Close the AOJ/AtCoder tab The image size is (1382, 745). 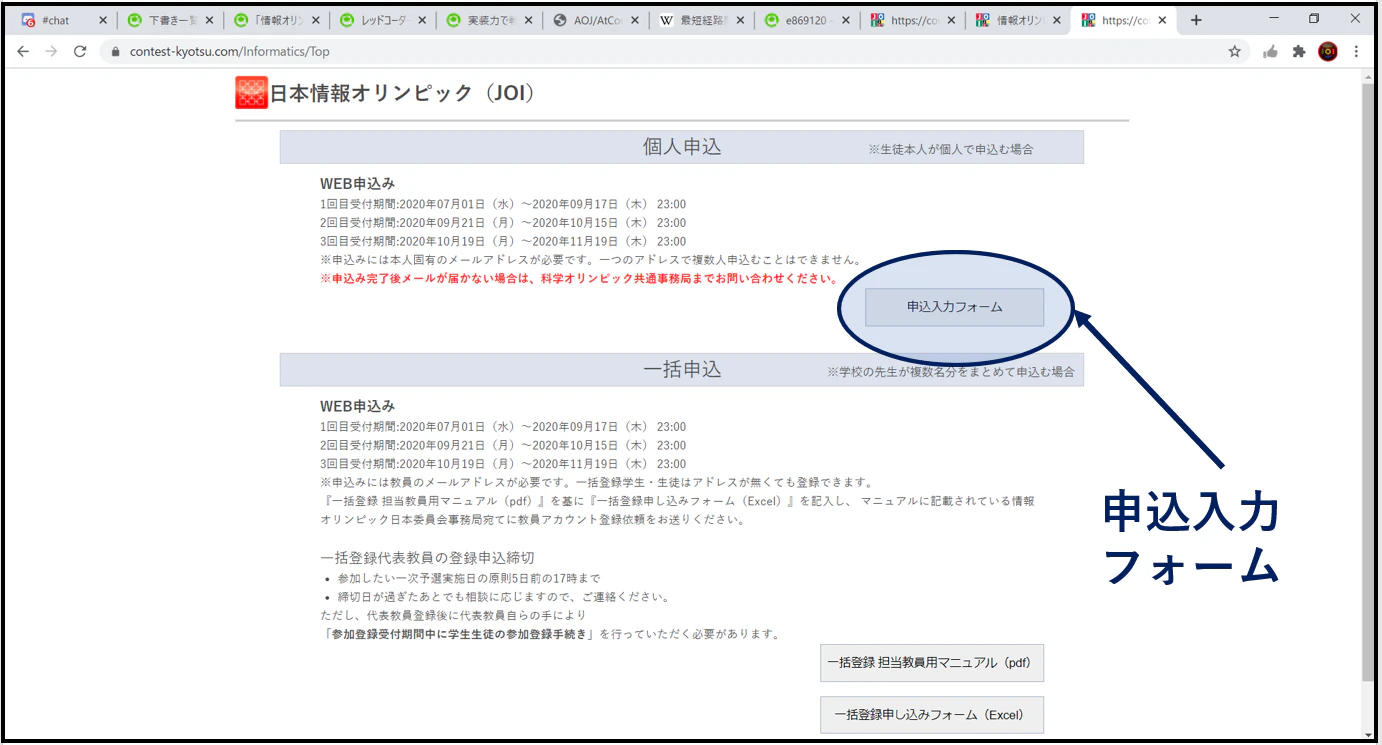(632, 20)
